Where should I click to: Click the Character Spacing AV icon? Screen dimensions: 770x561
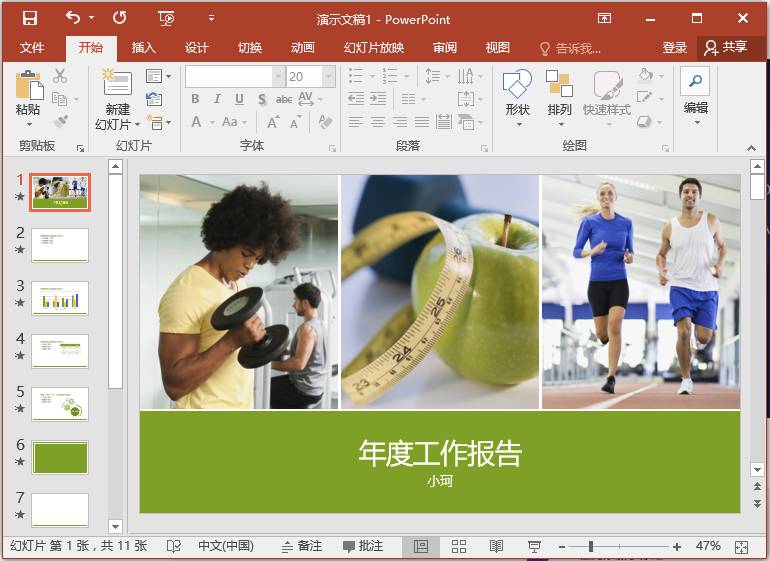306,99
